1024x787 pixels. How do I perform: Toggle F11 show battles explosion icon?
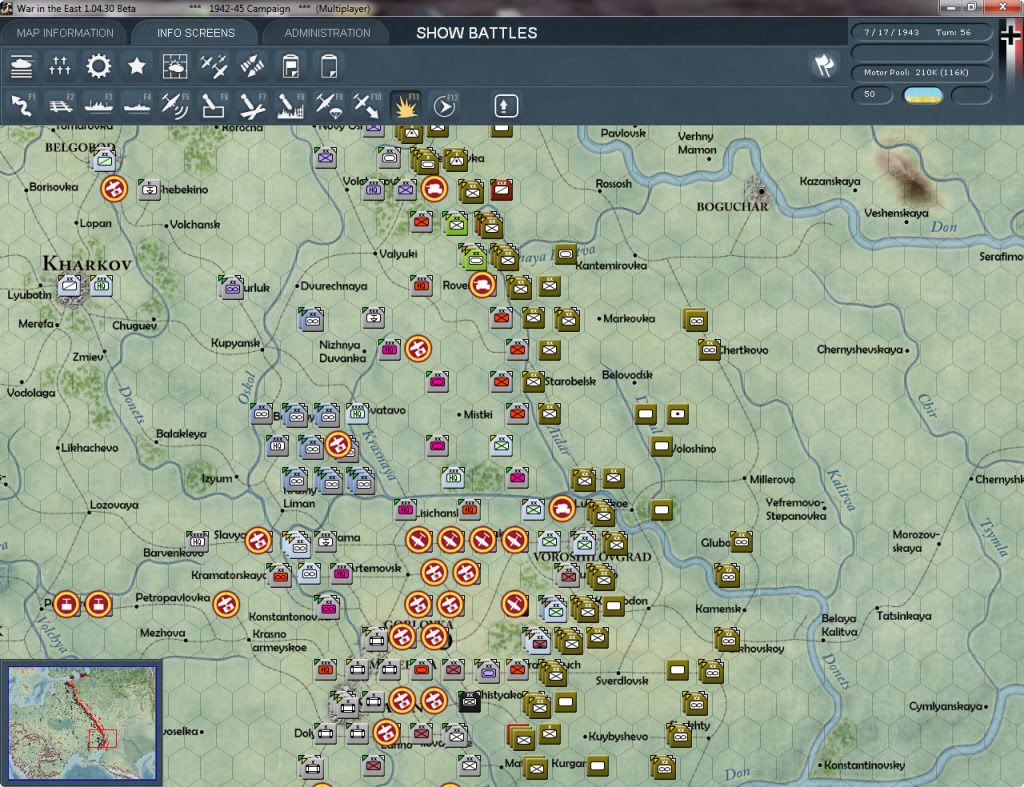[406, 106]
